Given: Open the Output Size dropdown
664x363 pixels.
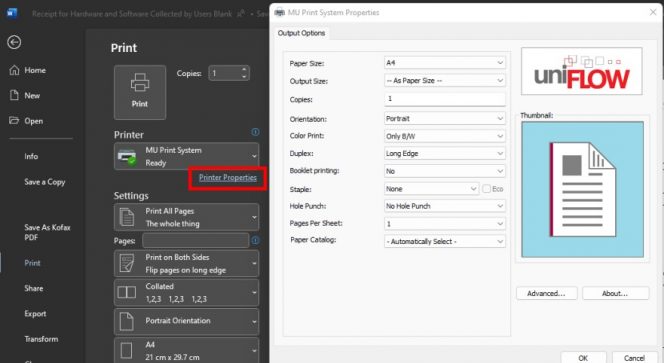Looking at the screenshot, I should click(x=445, y=80).
